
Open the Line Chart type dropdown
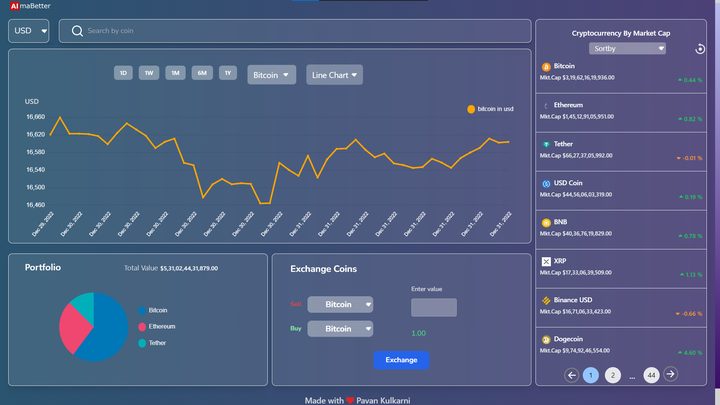(334, 75)
